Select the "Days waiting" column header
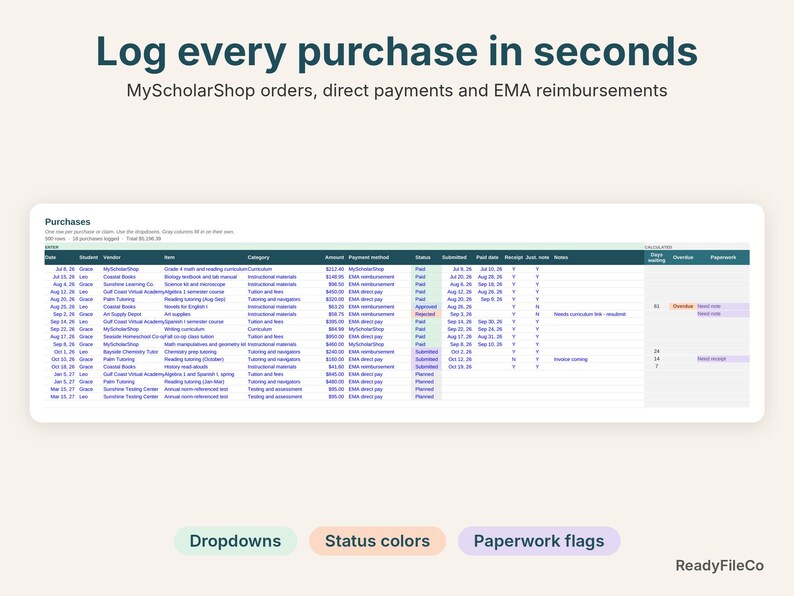Screen dimensions: 794x596 (656, 257)
